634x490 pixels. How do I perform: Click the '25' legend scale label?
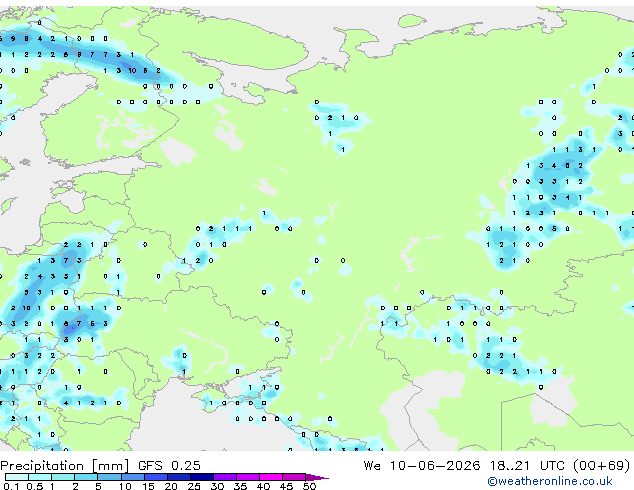(x=194, y=486)
